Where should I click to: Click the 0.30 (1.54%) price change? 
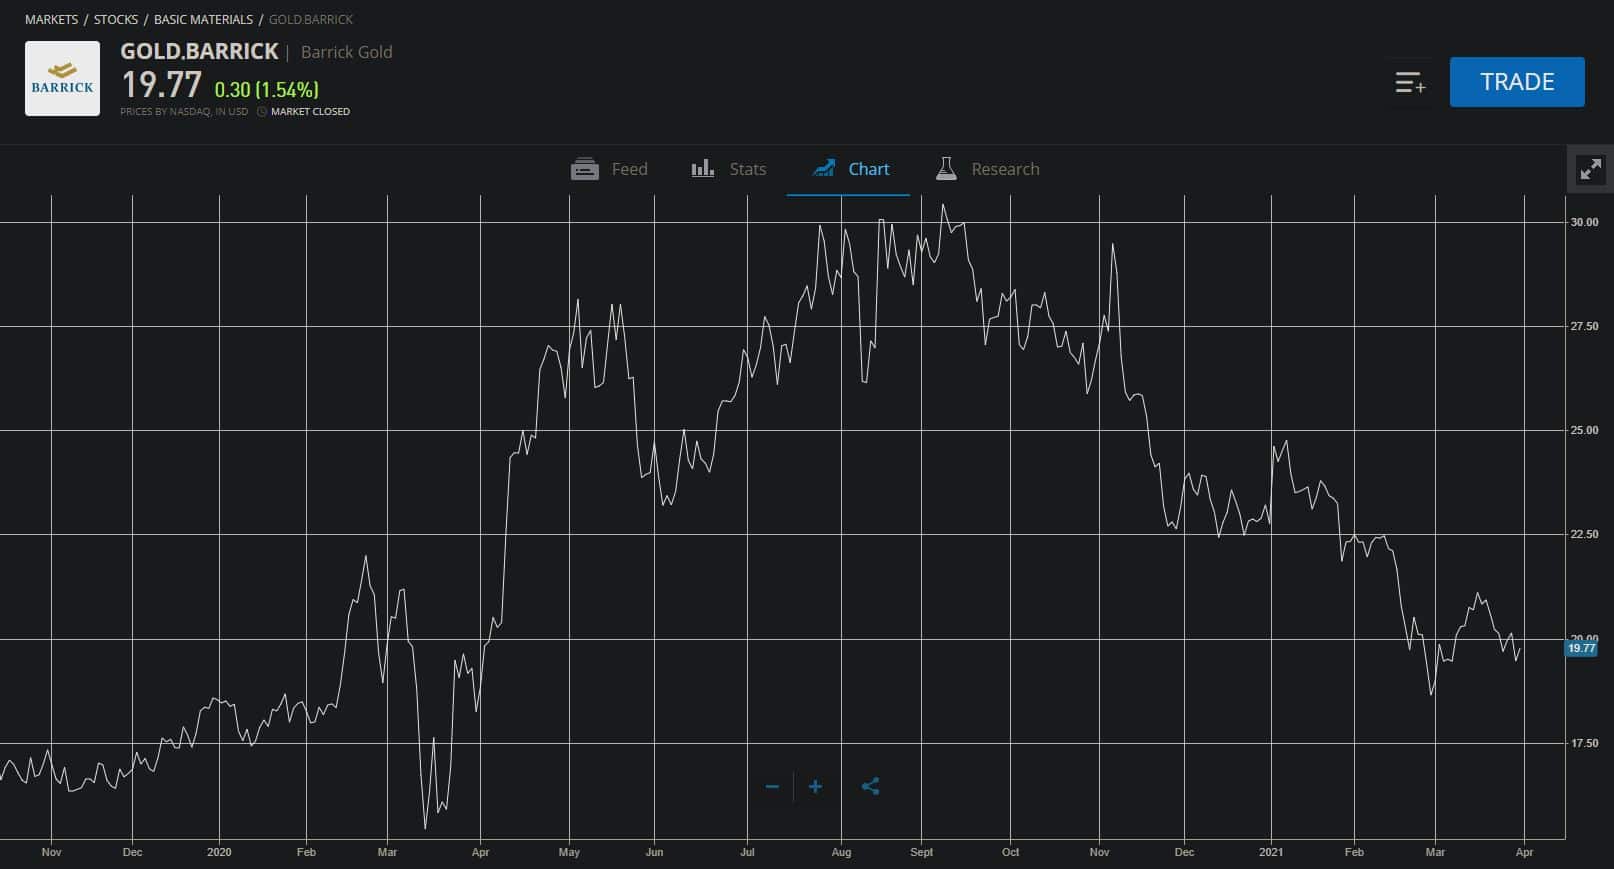[x=267, y=90]
